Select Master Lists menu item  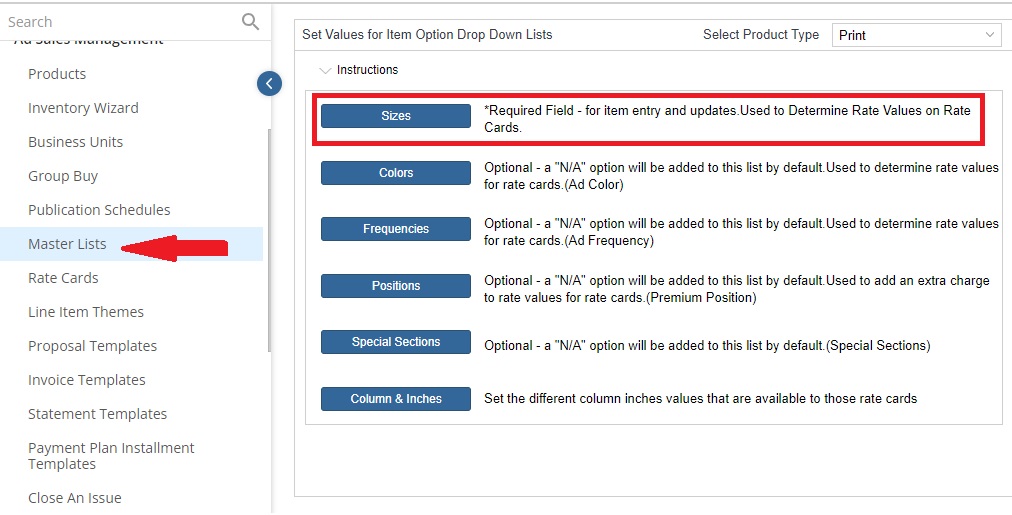point(67,244)
